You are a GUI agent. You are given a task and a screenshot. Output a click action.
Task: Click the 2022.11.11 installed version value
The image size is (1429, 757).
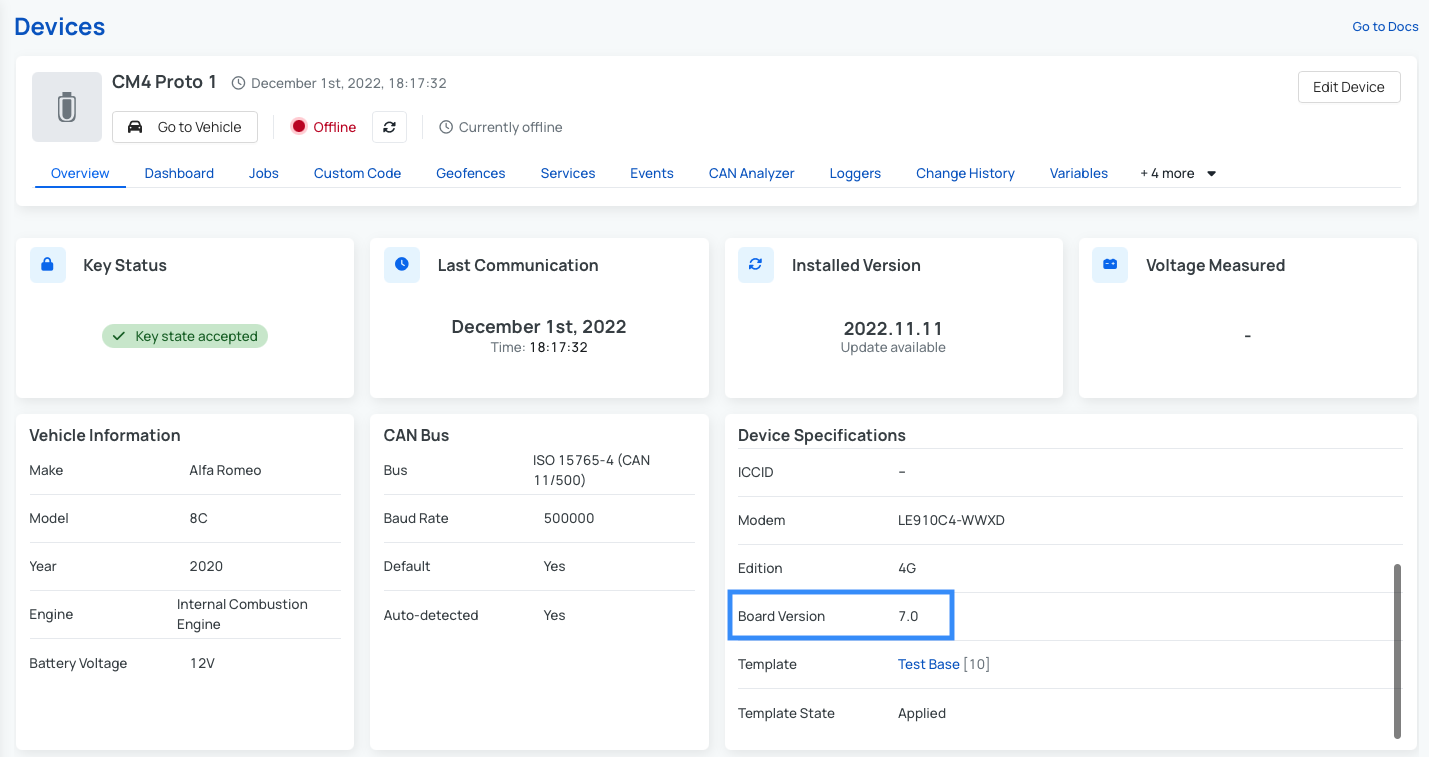point(893,328)
